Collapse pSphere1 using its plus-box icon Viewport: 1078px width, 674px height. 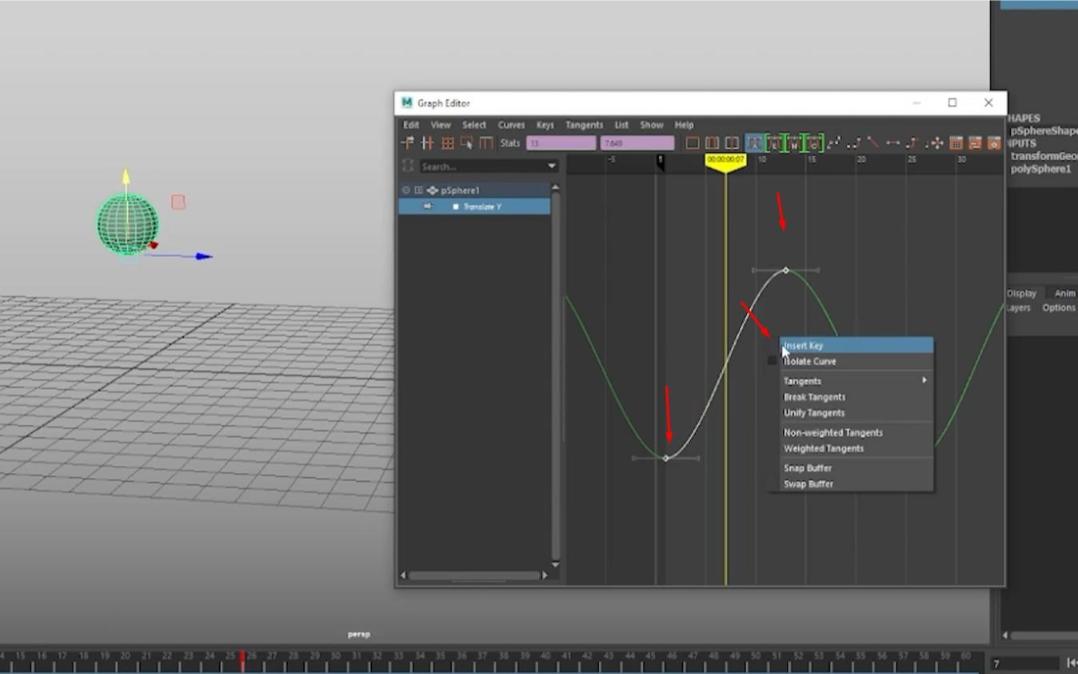pyautogui.click(x=418, y=191)
